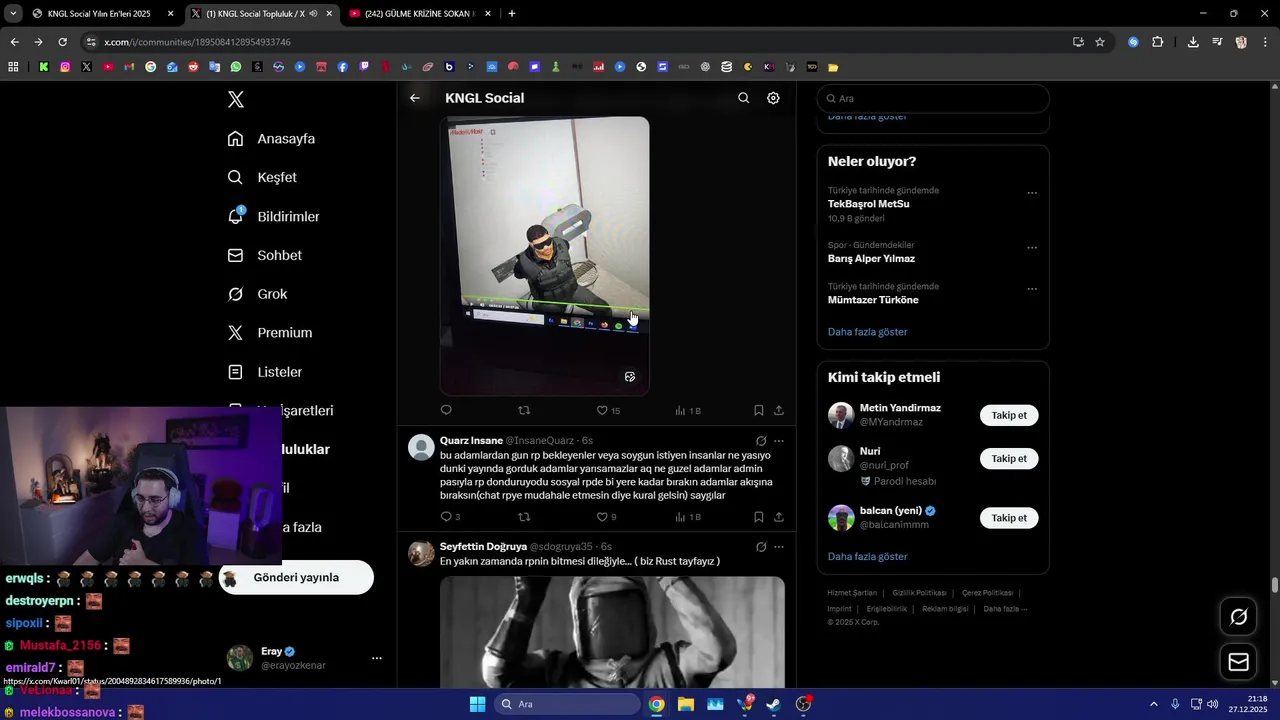Open the X logo home link

(236, 99)
